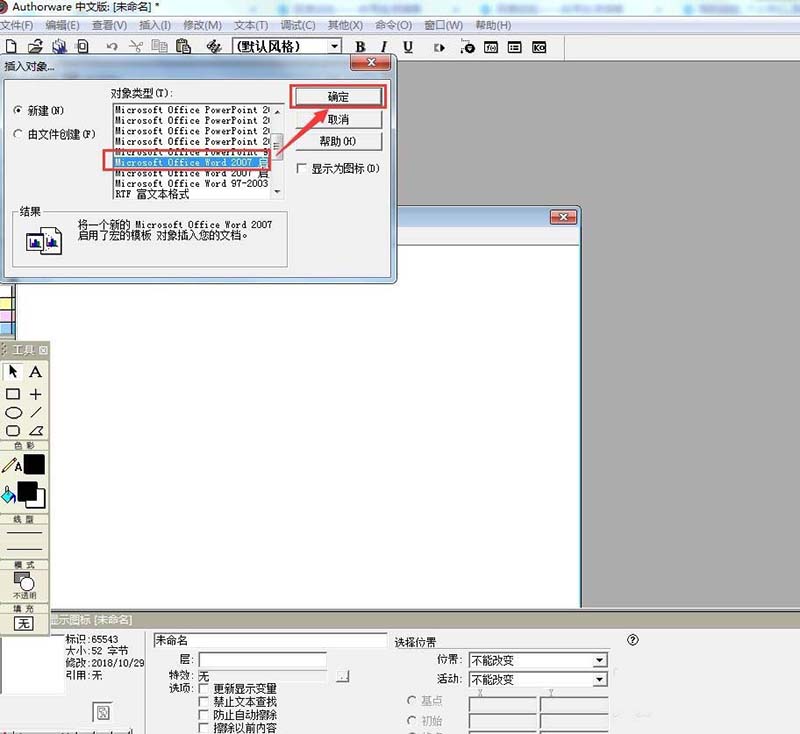Click the Cut scissors icon
This screenshot has width=800, height=734.
pos(136,47)
